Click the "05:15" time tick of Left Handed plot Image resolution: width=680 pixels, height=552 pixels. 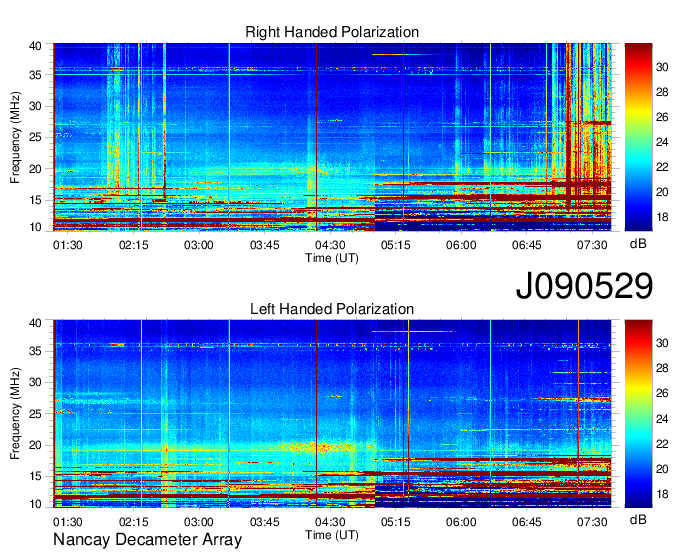click(396, 522)
